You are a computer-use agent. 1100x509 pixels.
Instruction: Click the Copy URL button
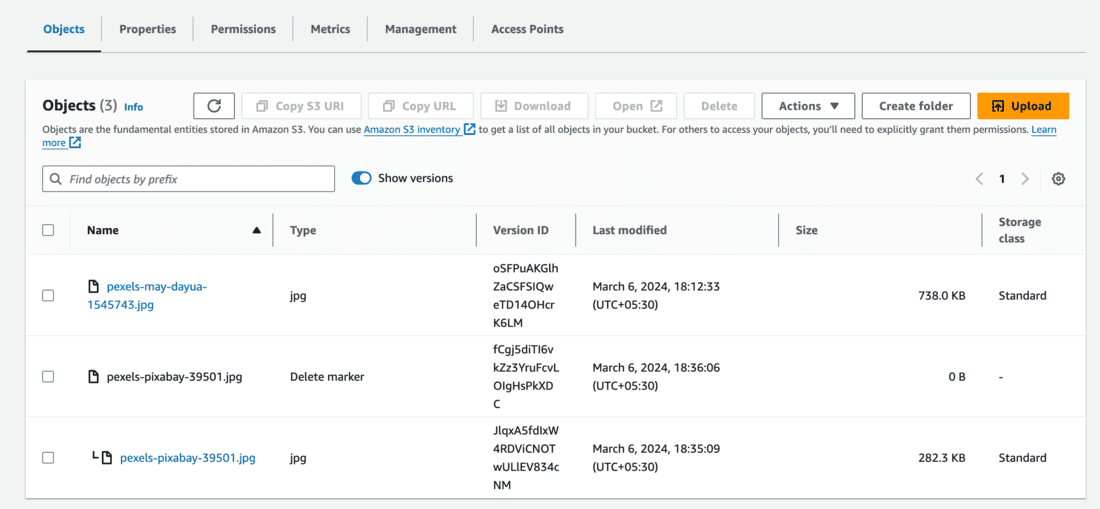coord(420,106)
